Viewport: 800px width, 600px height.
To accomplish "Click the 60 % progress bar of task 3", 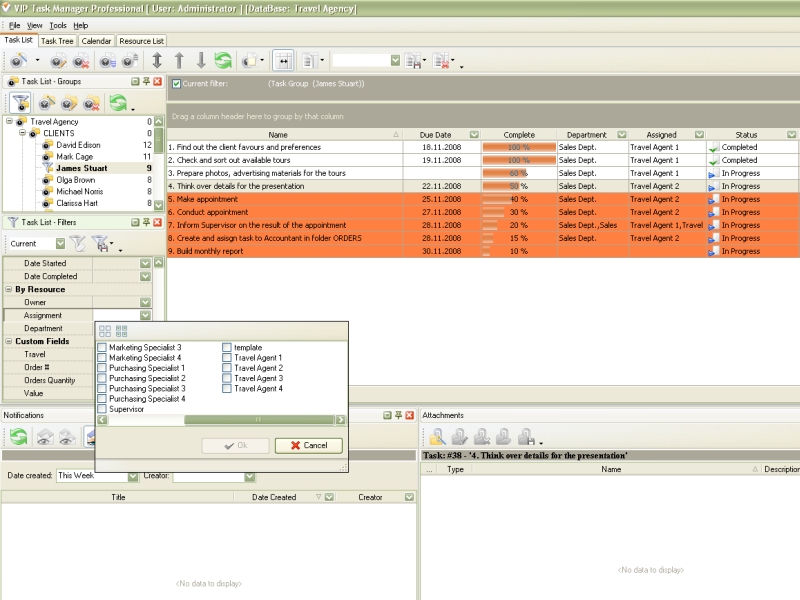I will tap(519, 173).
